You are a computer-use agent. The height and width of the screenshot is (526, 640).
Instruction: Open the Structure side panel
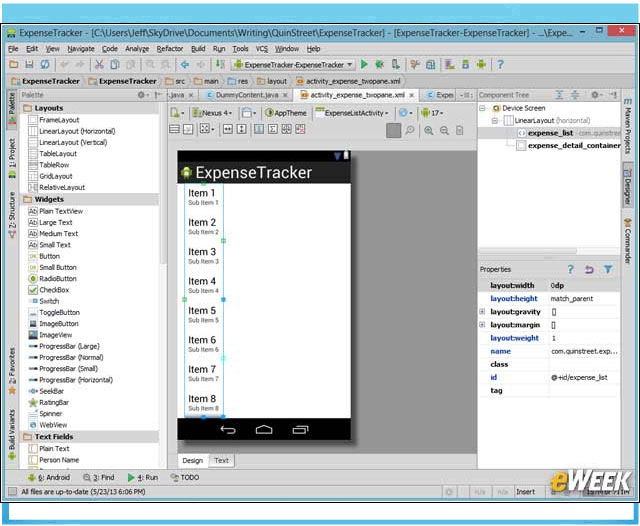tap(12, 215)
